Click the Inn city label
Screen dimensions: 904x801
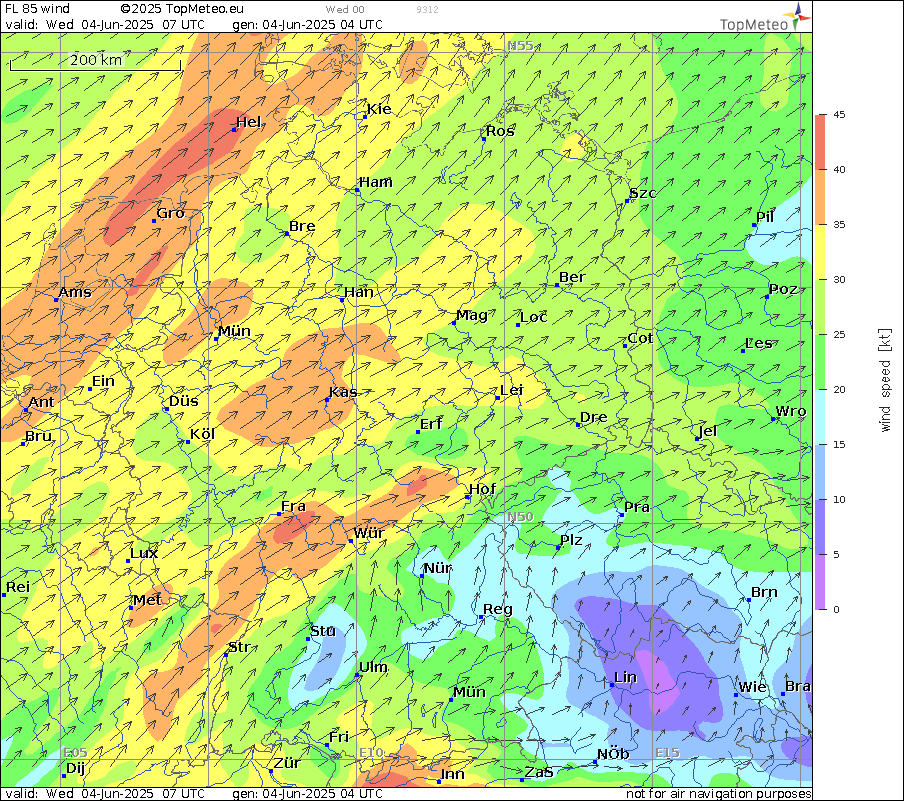(x=453, y=774)
